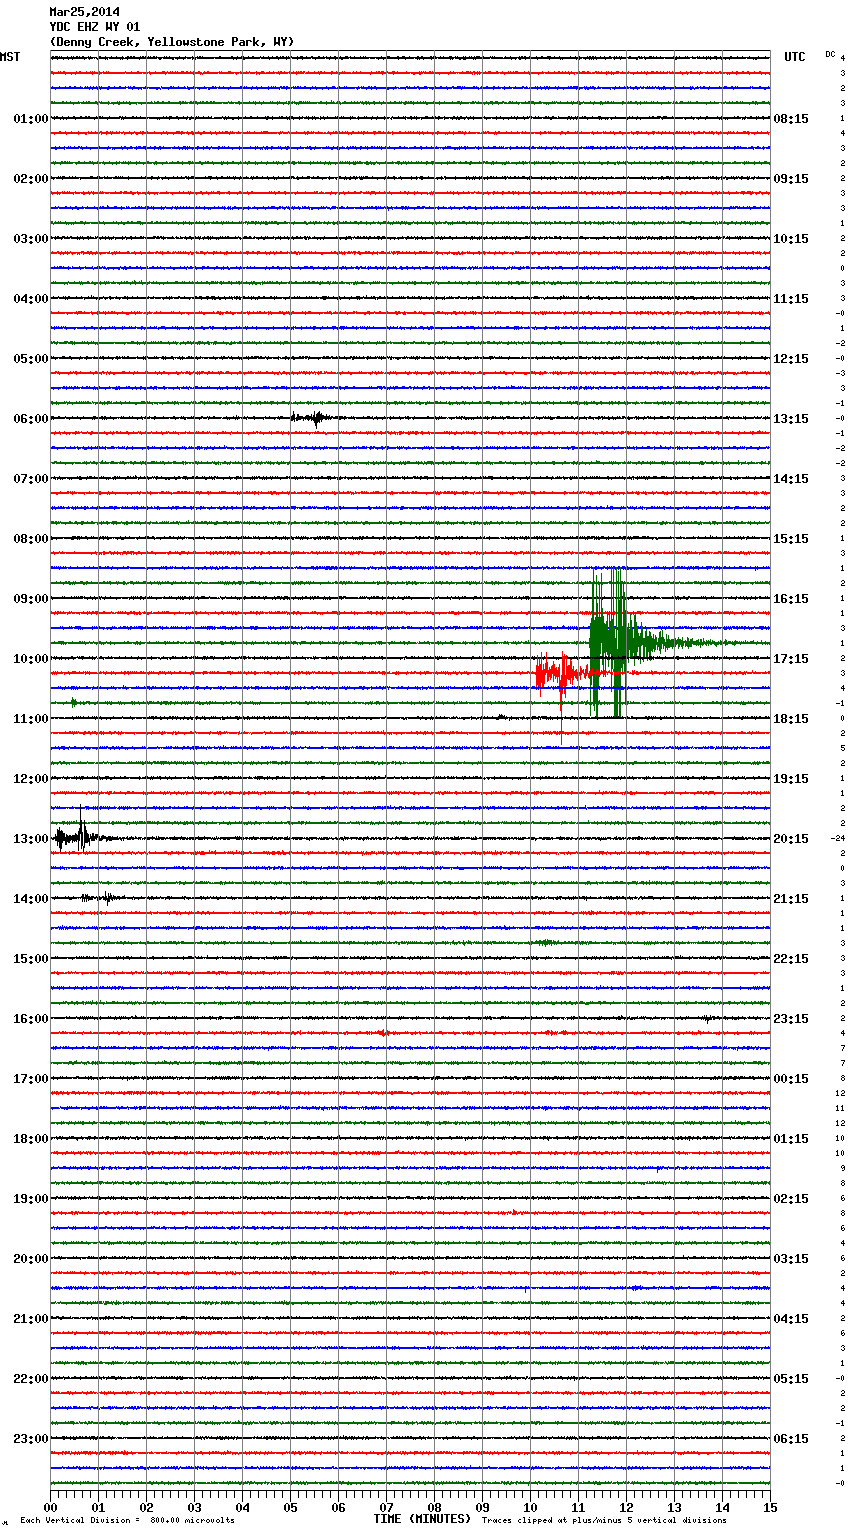
Task: Click the small black event on 06:00 trace
Action: (312, 418)
